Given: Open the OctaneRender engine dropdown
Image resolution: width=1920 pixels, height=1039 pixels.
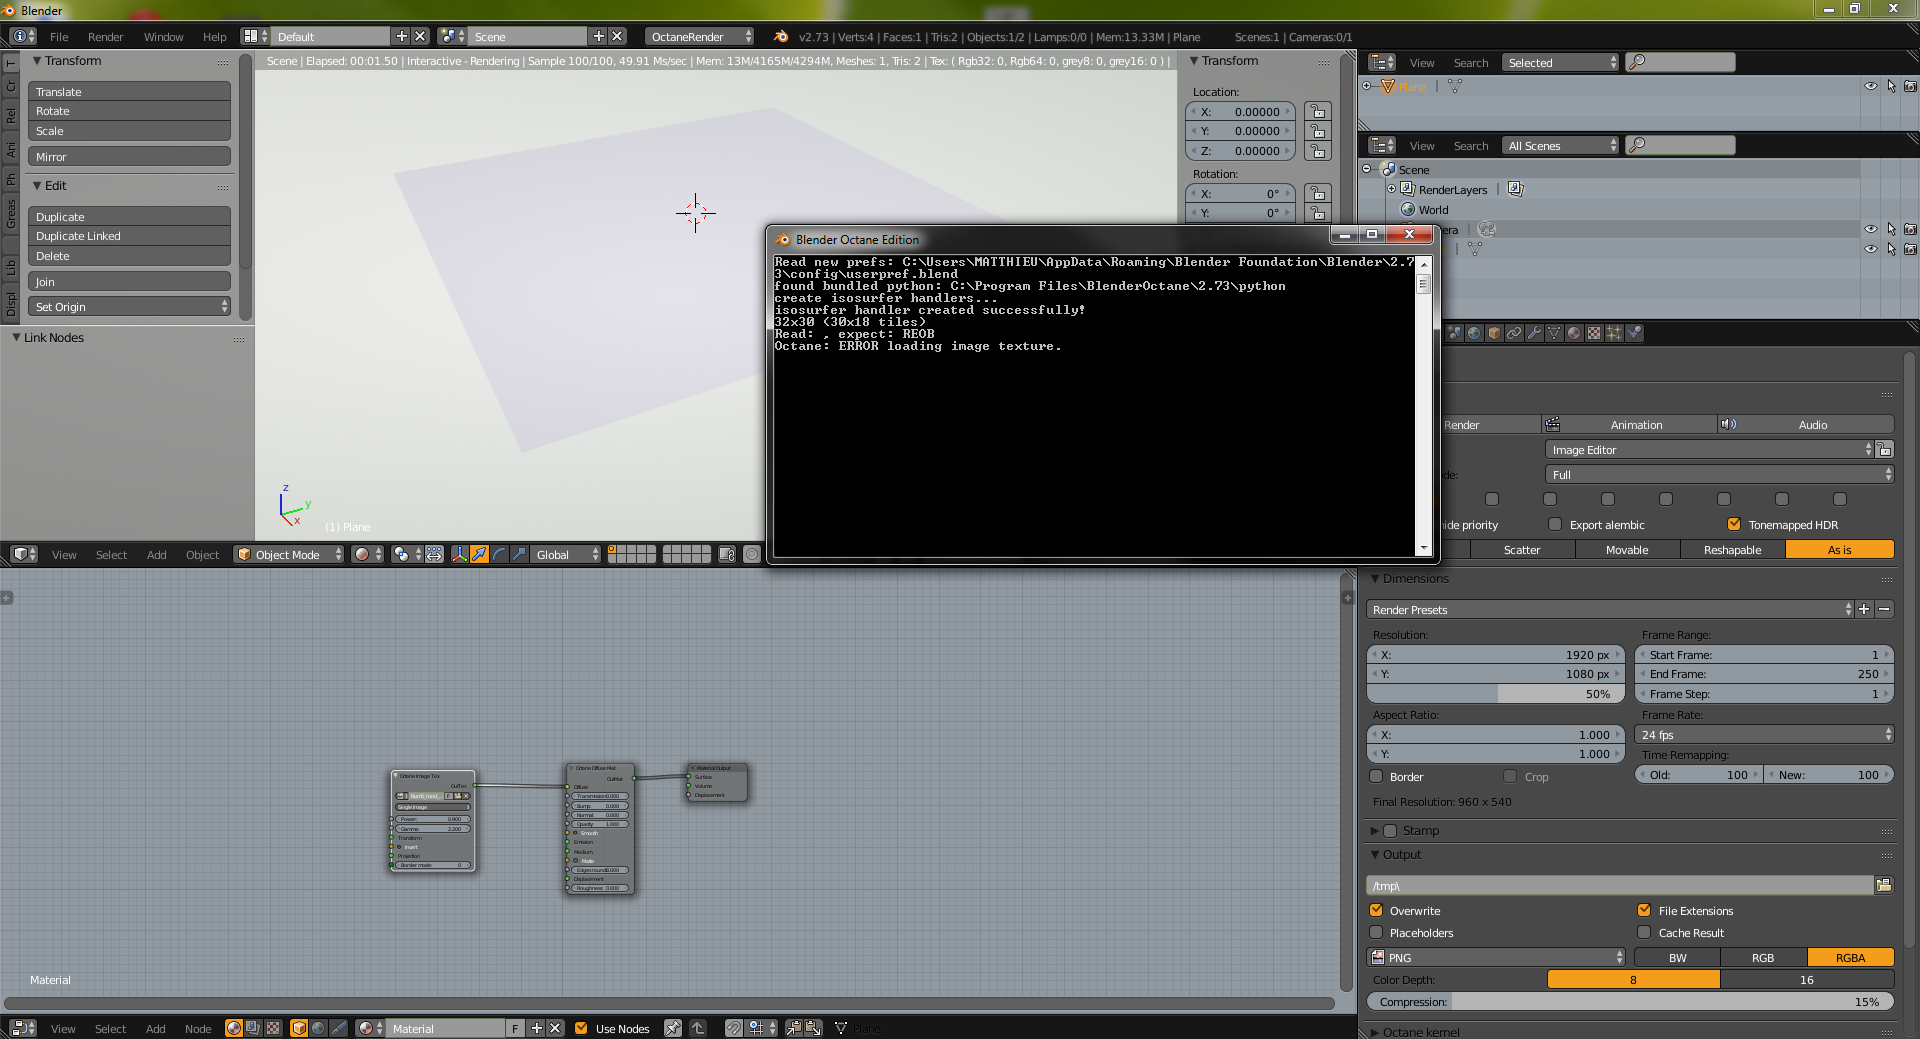Looking at the screenshot, I should tap(699, 37).
